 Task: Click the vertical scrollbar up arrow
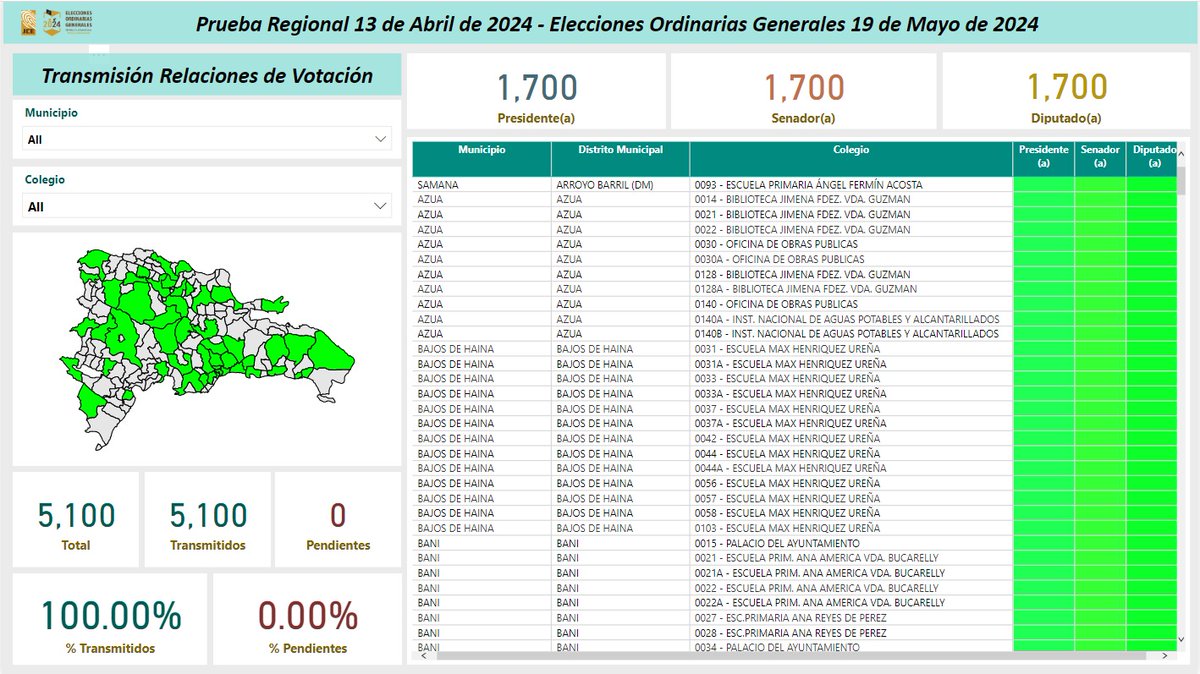coord(1182,152)
